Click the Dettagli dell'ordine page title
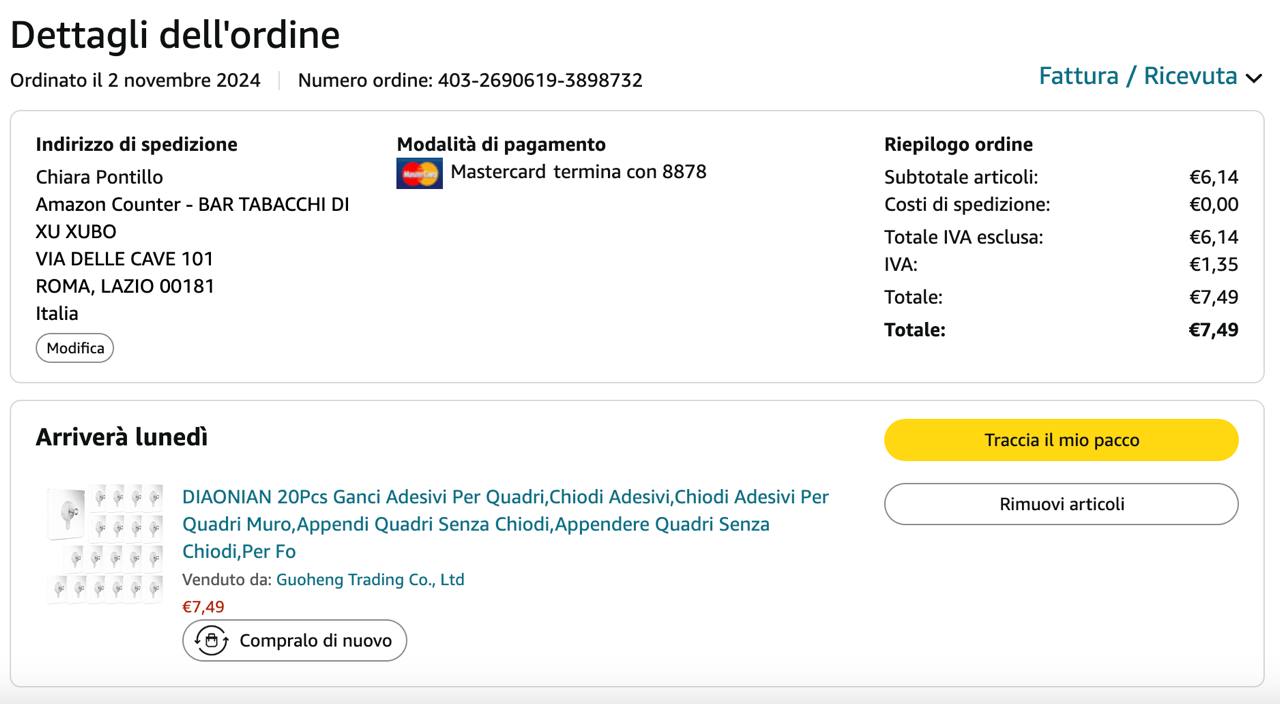Image resolution: width=1280 pixels, height=704 pixels. 175,35
